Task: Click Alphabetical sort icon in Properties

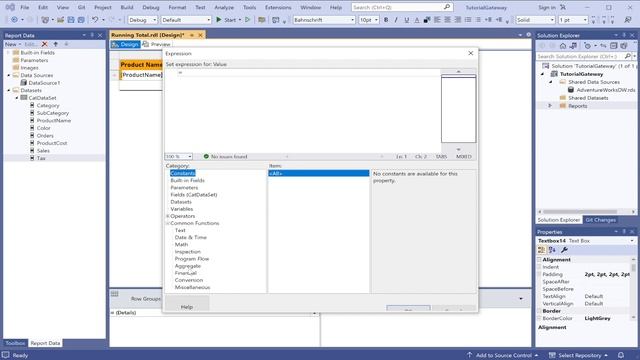Action: click(x=552, y=250)
